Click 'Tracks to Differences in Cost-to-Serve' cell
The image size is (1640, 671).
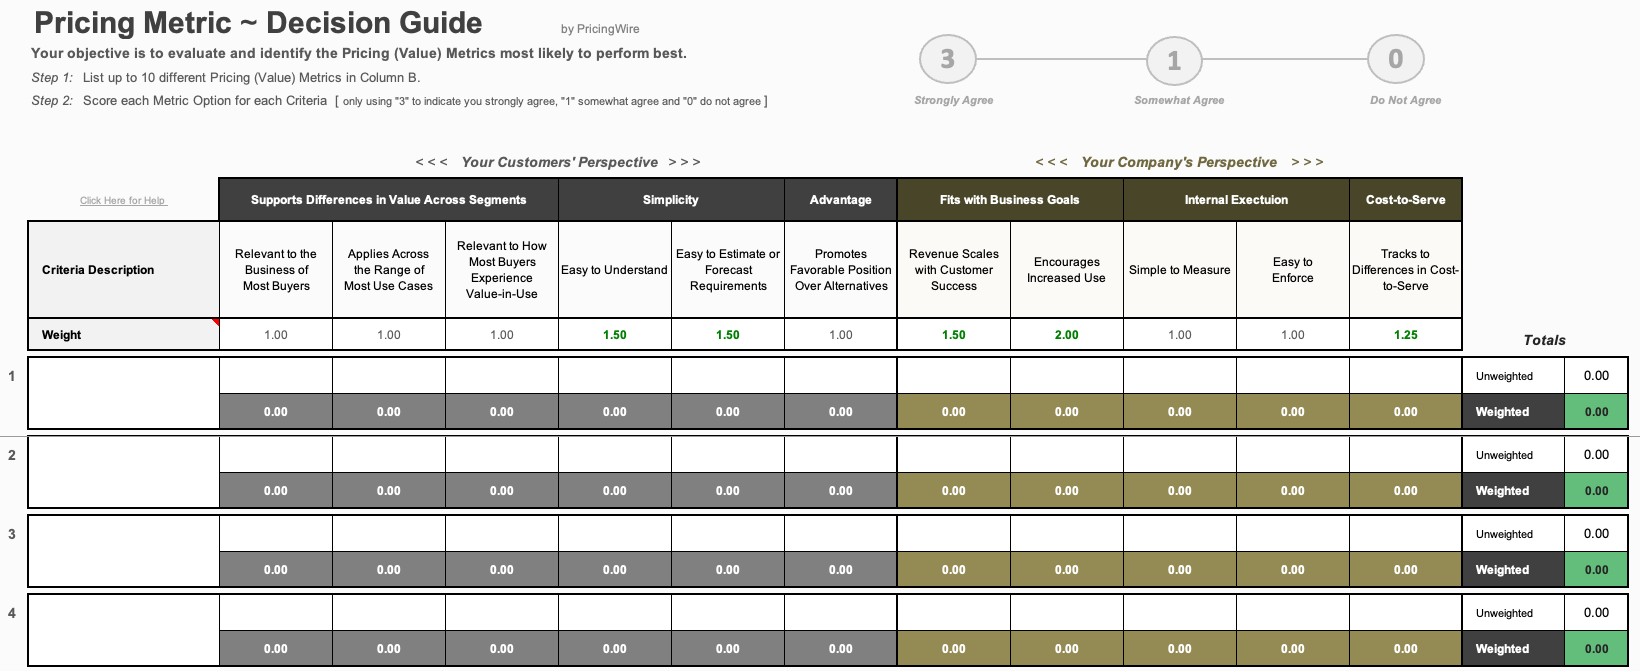click(x=1406, y=270)
